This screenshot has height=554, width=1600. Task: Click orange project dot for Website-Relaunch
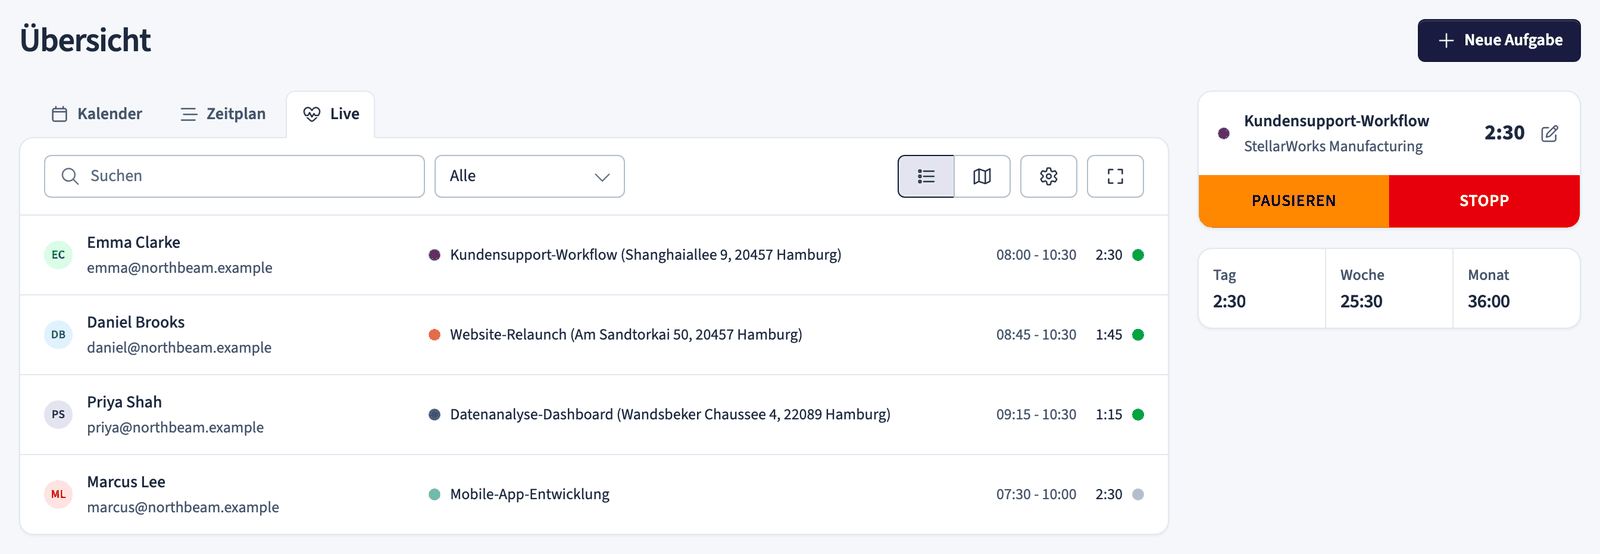434,335
